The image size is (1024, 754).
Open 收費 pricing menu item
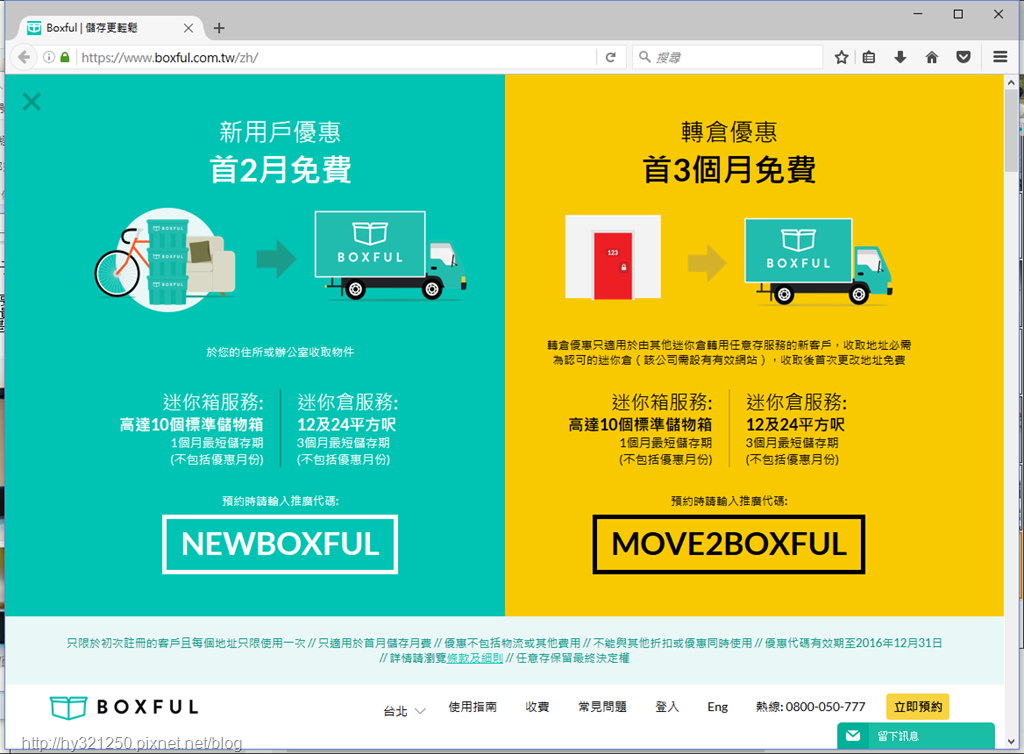pyautogui.click(x=537, y=707)
